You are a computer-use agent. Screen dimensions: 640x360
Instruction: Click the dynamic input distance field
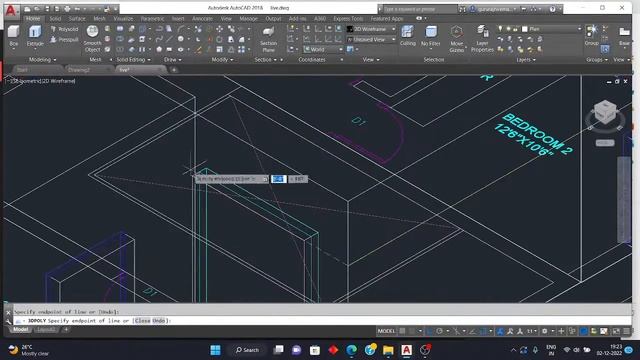point(279,179)
